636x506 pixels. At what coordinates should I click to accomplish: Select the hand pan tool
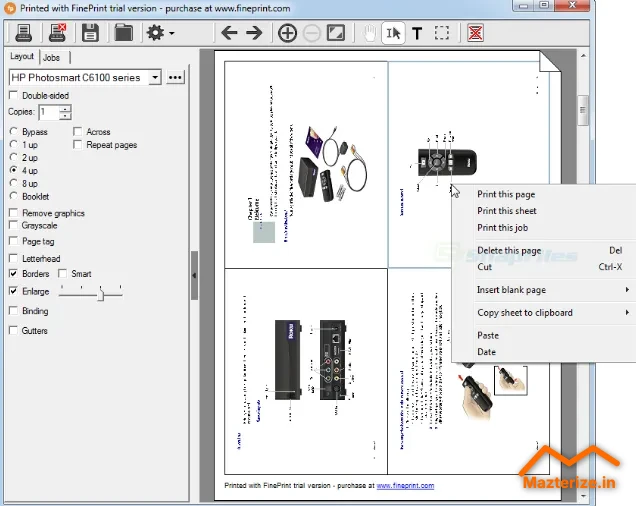369,33
